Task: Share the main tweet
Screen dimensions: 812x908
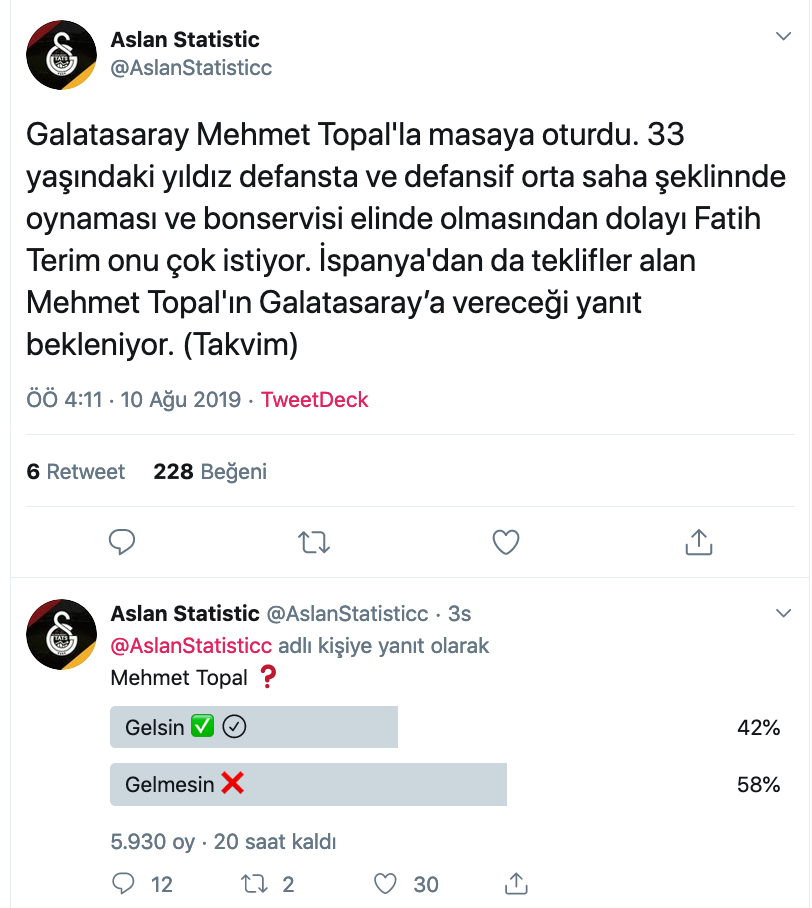Action: coord(698,542)
